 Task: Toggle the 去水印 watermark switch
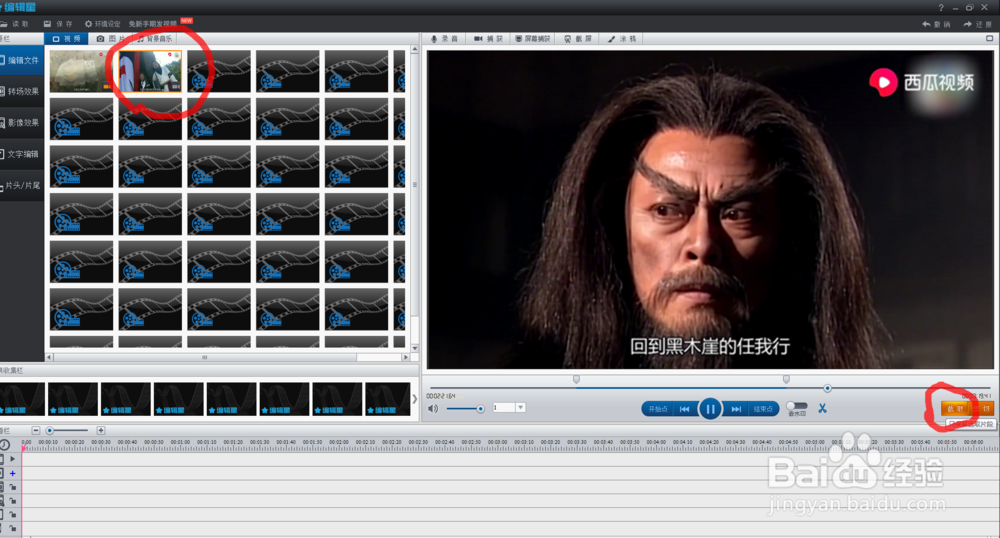[x=797, y=405]
